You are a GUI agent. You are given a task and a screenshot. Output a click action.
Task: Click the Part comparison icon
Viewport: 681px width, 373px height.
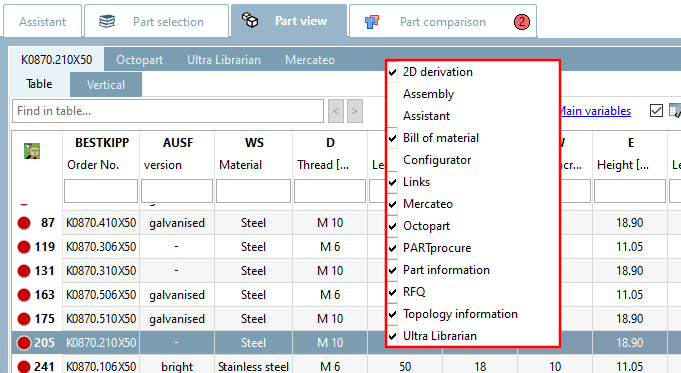[372, 21]
